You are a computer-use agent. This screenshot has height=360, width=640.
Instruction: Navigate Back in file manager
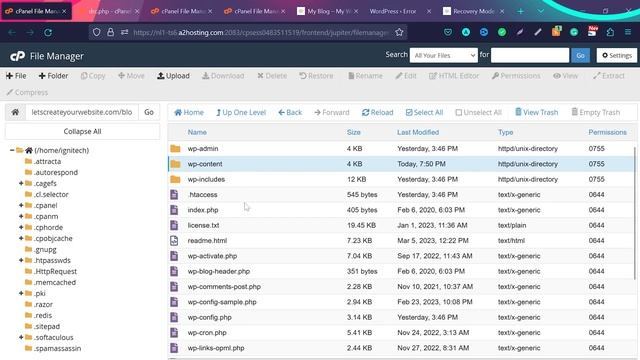[x=290, y=112]
